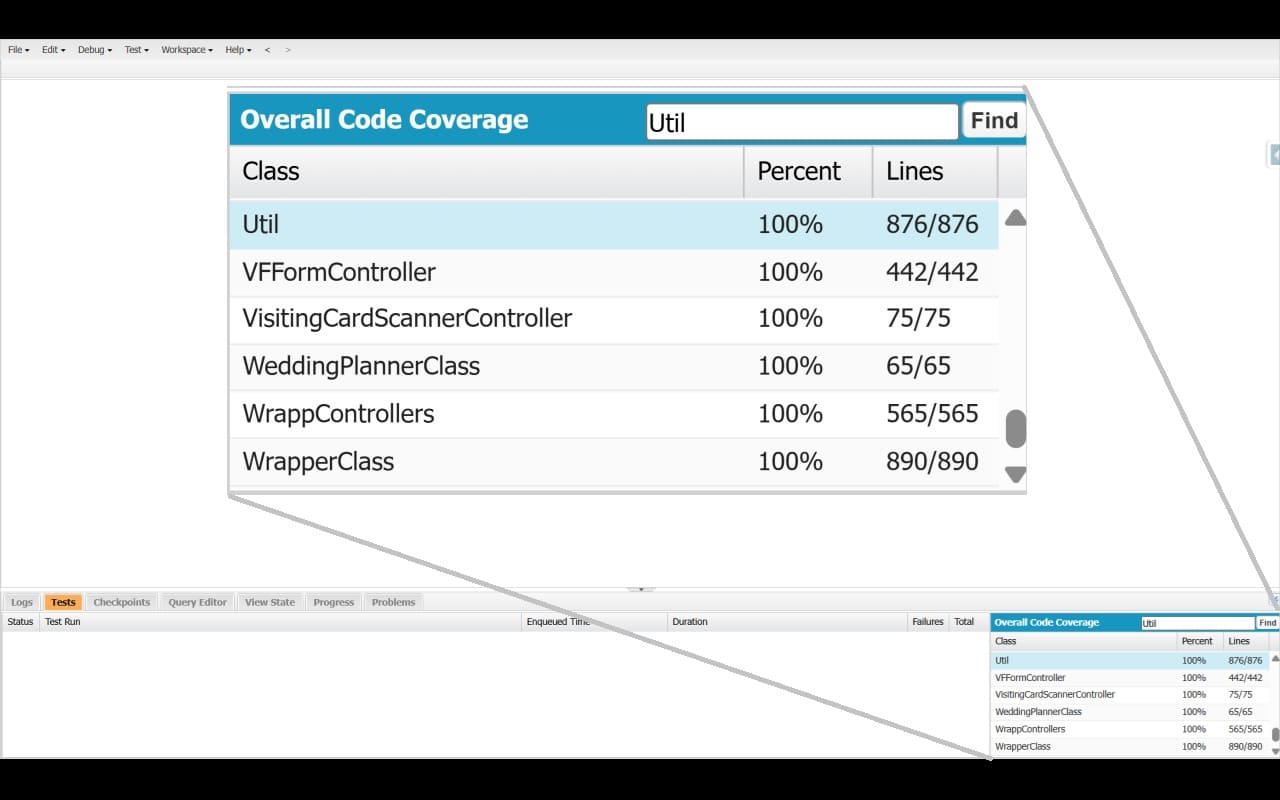Select the Tests tab
Viewport: 1280px width, 800px height.
pos(63,602)
